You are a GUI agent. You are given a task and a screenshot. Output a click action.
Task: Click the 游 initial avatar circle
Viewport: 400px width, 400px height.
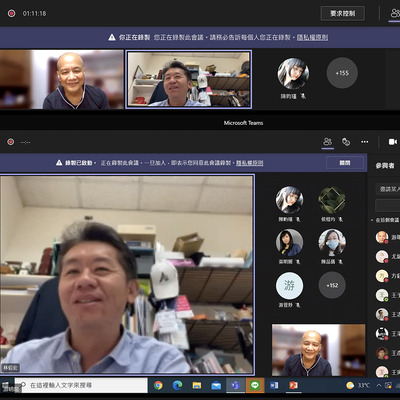(x=289, y=285)
